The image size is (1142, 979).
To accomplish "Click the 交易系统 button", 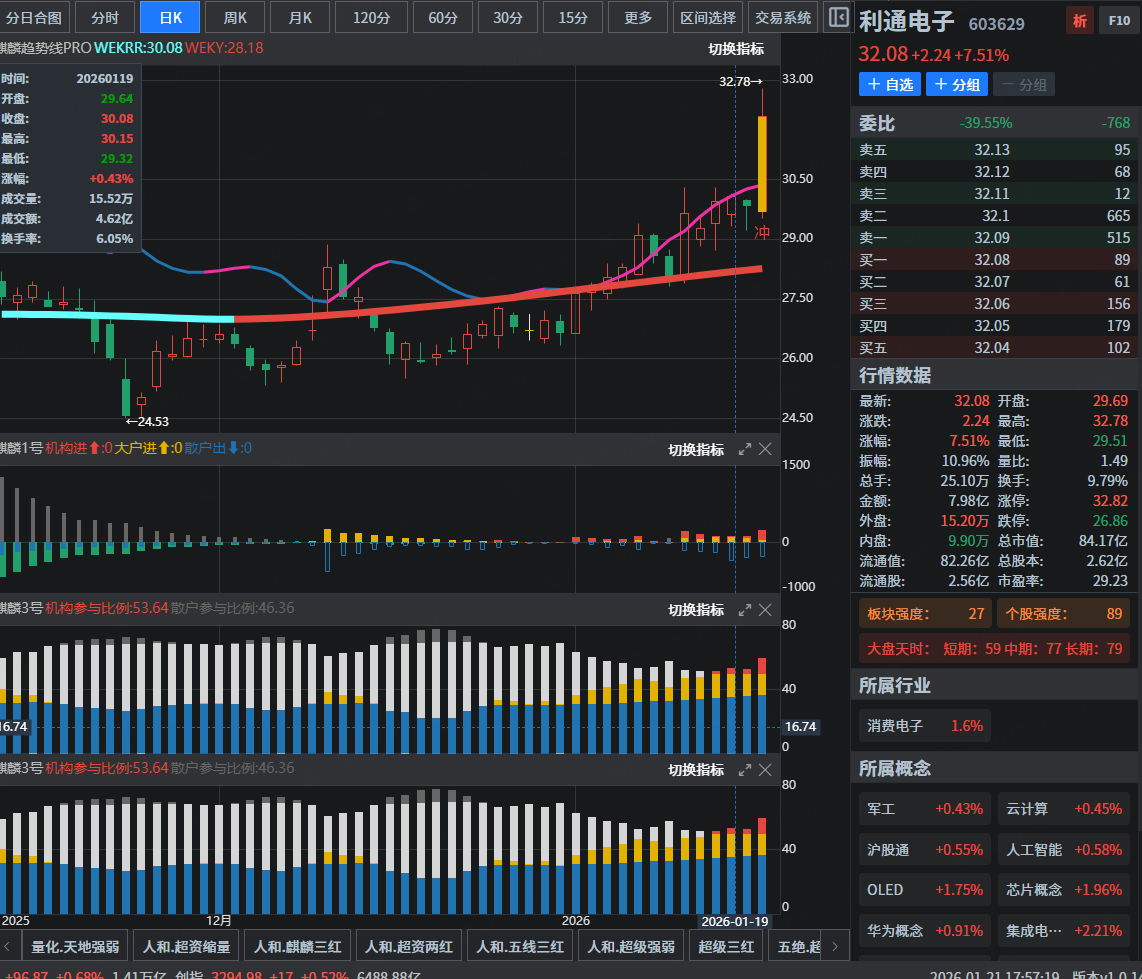I will pyautogui.click(x=783, y=18).
